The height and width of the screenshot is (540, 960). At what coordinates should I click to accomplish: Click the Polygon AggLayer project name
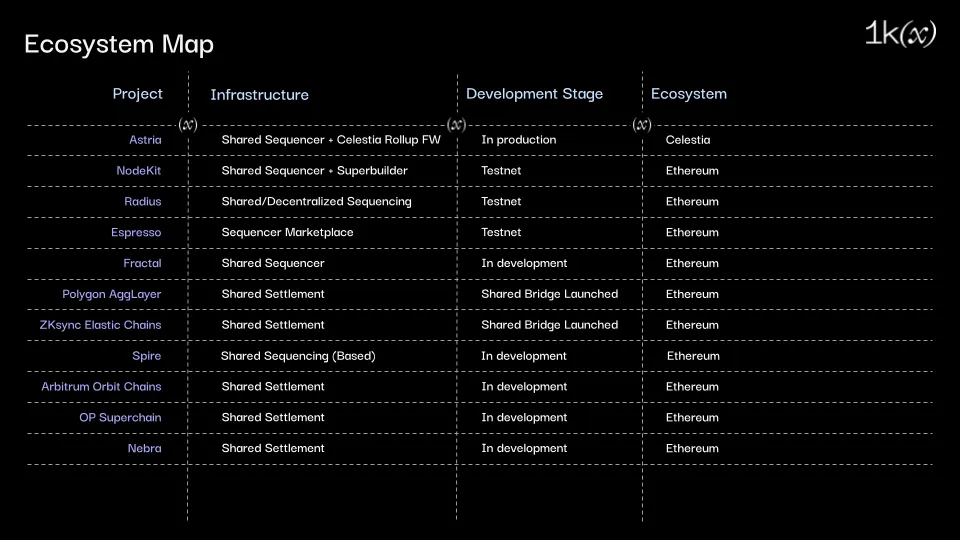click(x=111, y=295)
